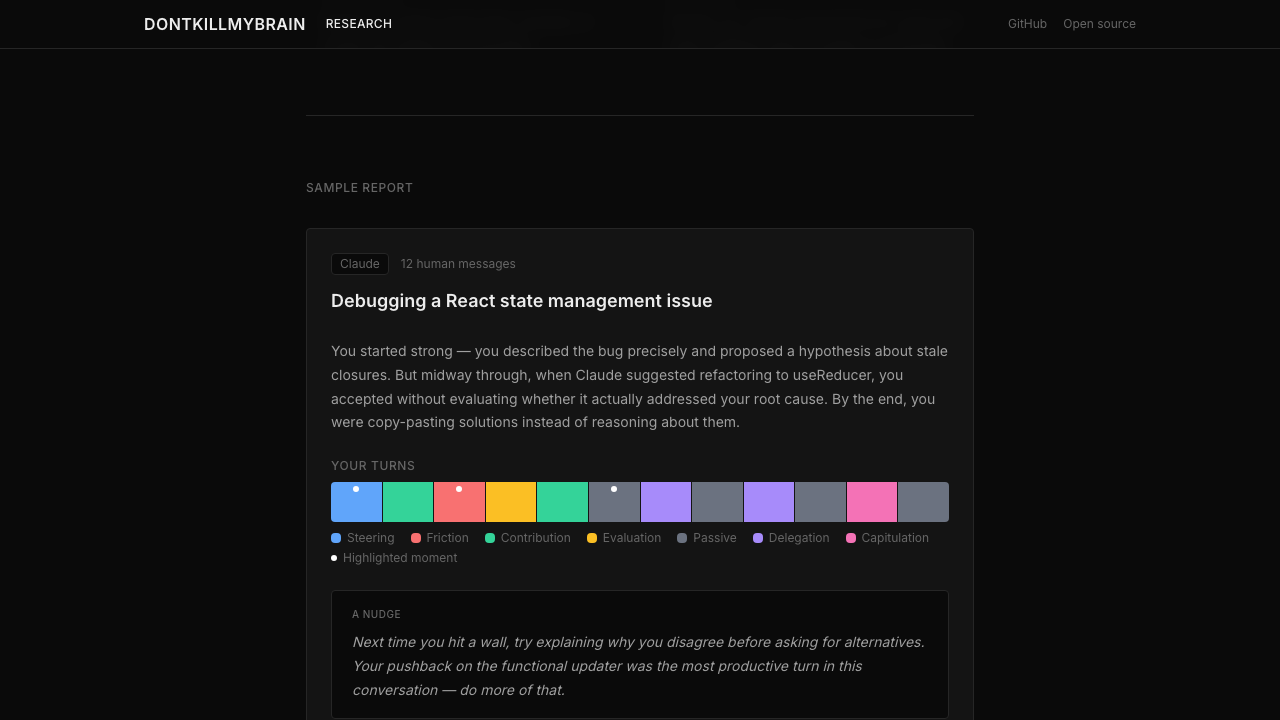Viewport: 1280px width, 720px height.
Task: Click the Steering legend blue dot
Action: [x=336, y=538]
